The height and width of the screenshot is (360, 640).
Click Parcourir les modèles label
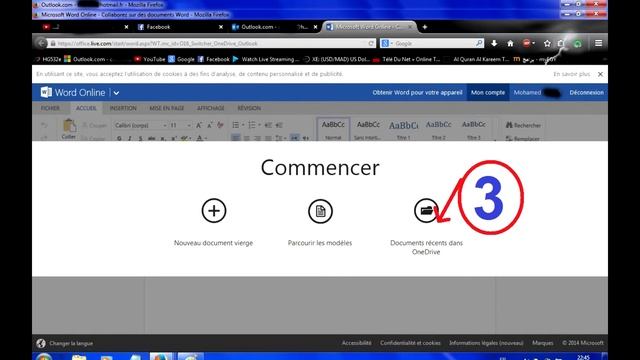click(x=320, y=243)
